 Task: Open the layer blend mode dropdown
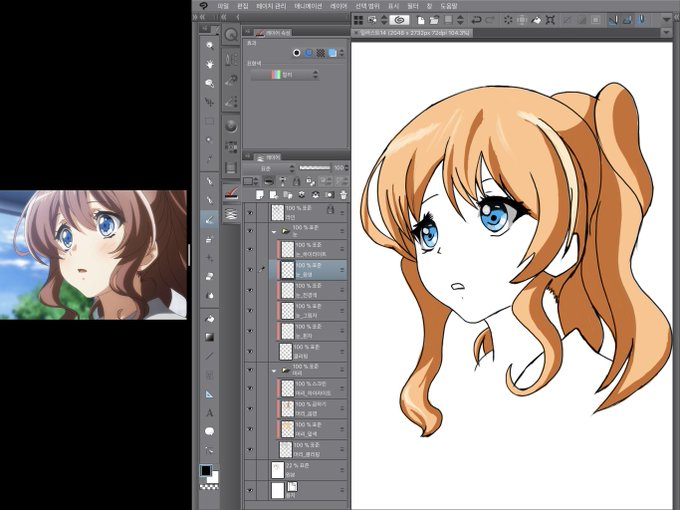tap(269, 168)
